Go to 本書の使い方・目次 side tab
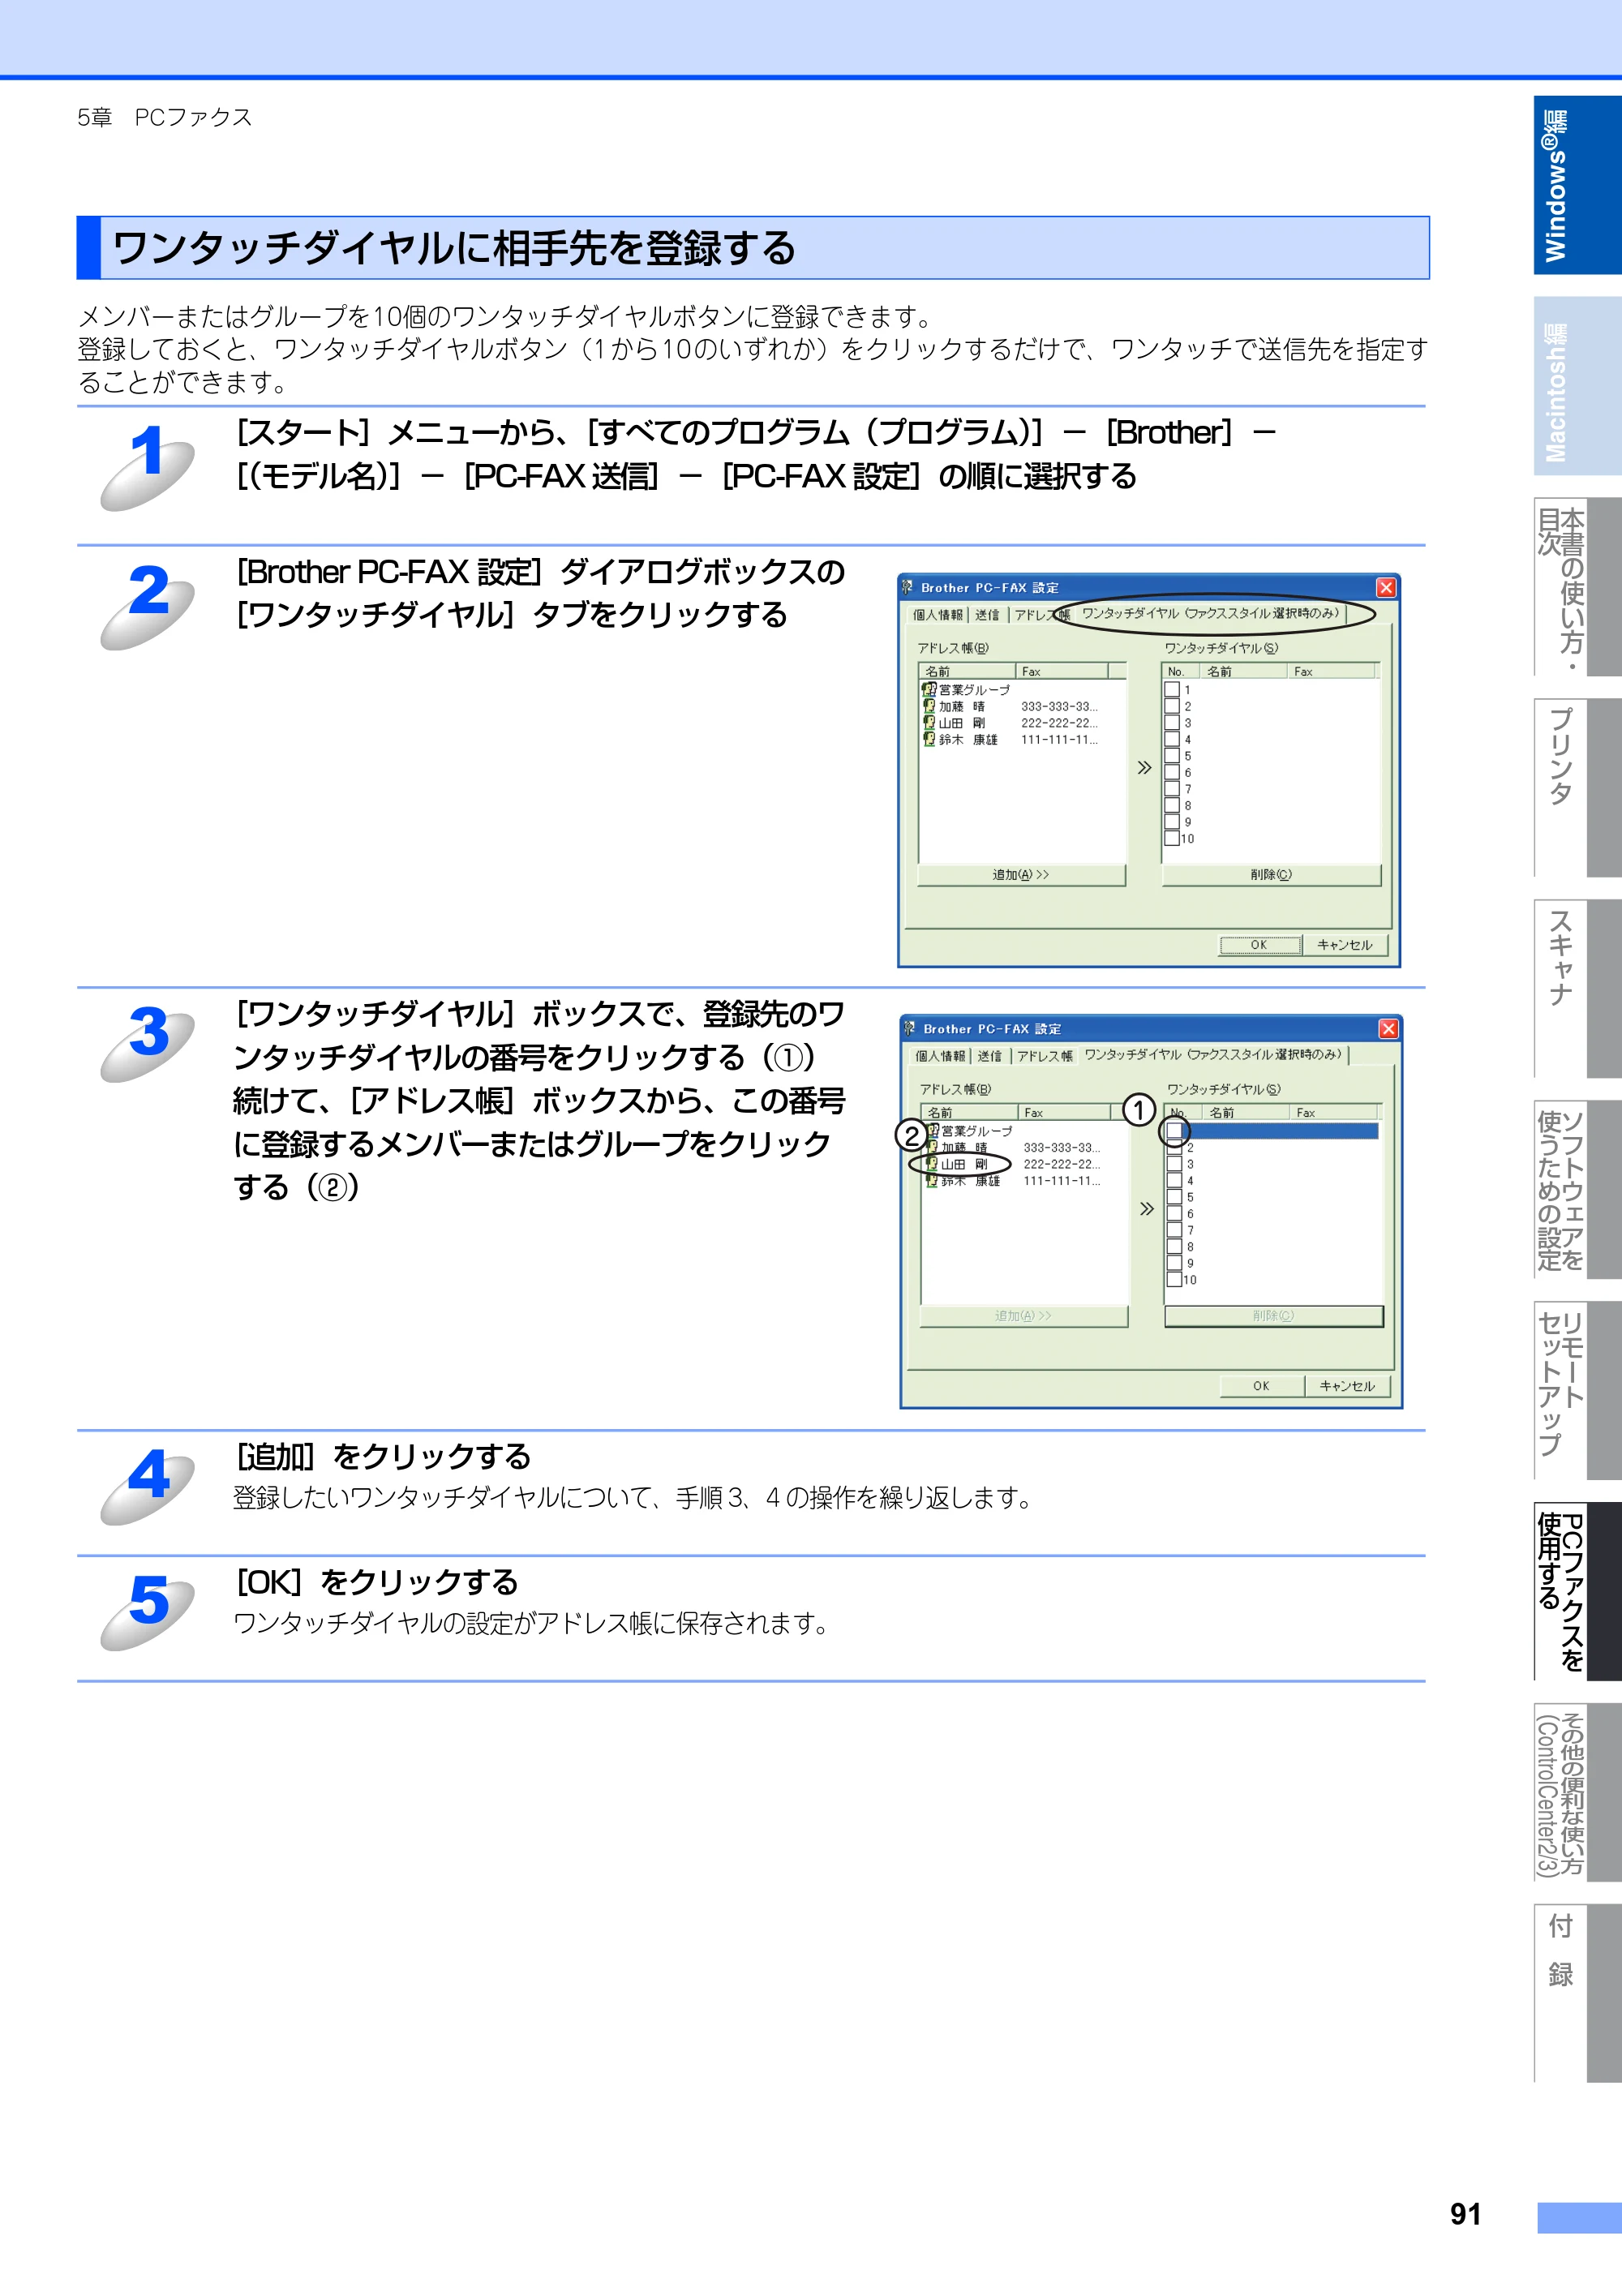 click(x=1577, y=587)
